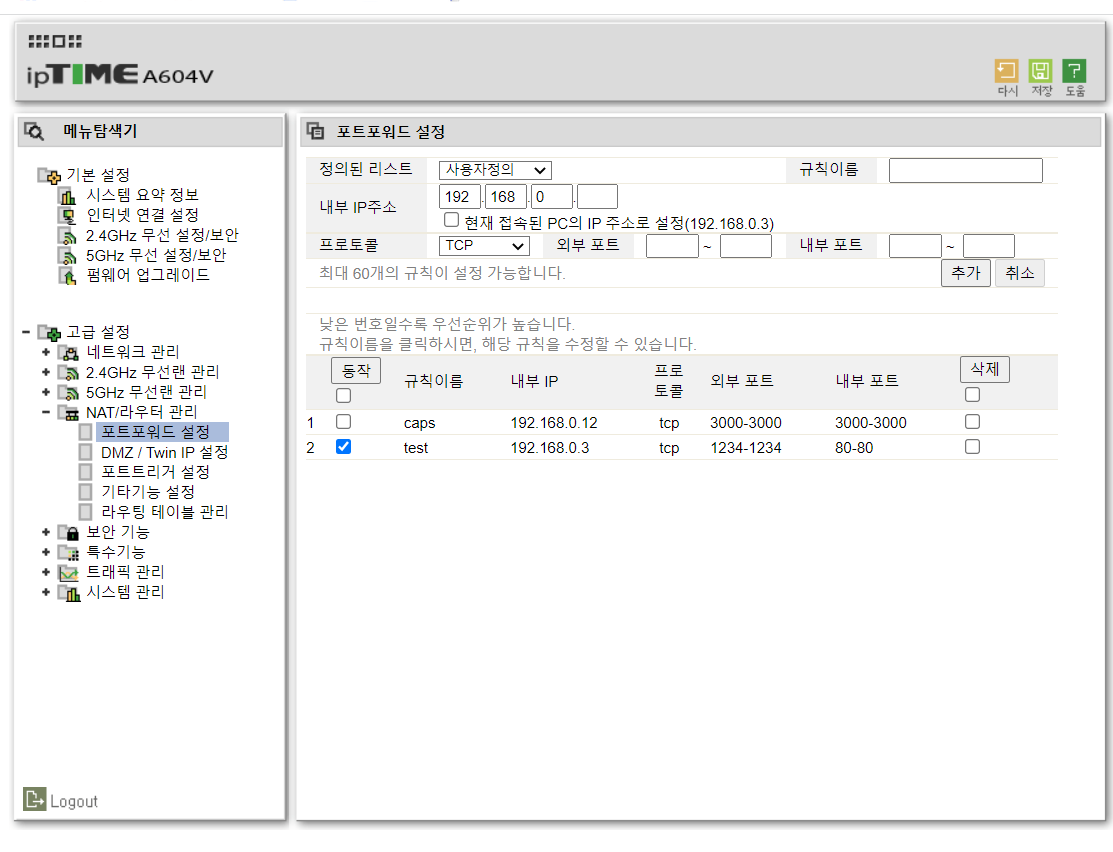Click the 삭제 button in table header
1113x852 pixels.
pos(984,369)
